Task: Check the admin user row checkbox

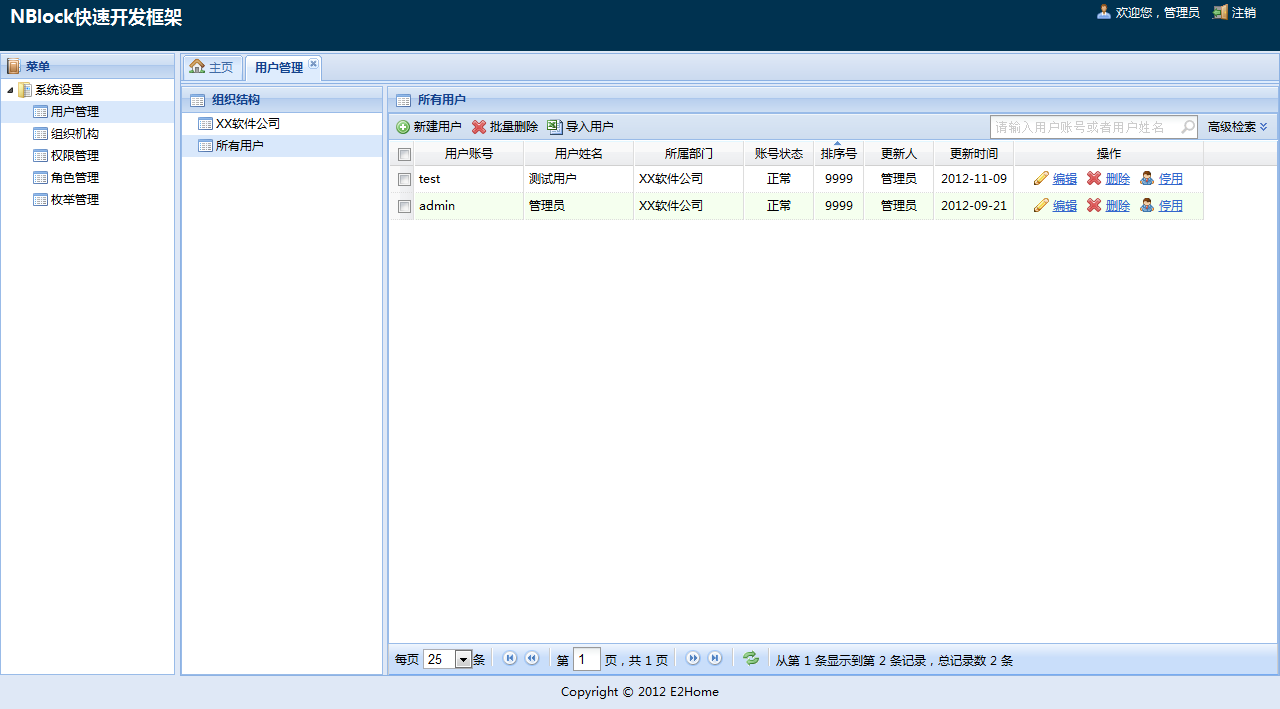Action: 404,206
